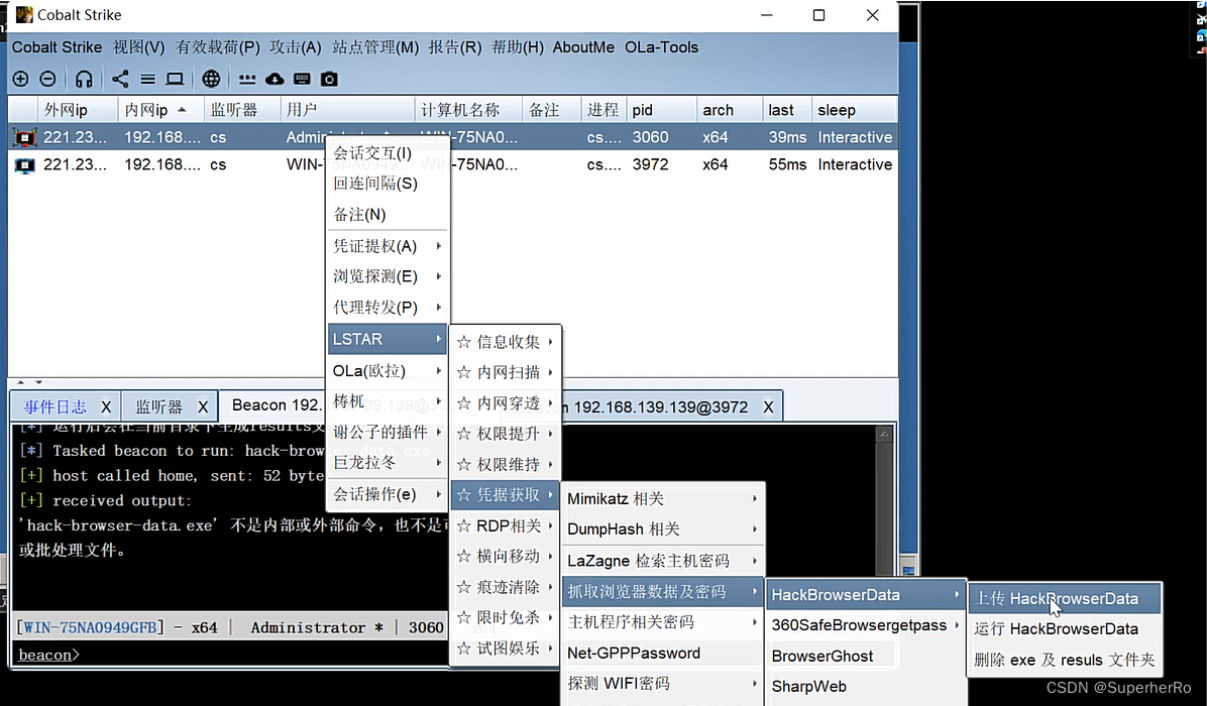Expand the OLa(欧拉) submenu
This screenshot has height=706, width=1207.
(387, 371)
